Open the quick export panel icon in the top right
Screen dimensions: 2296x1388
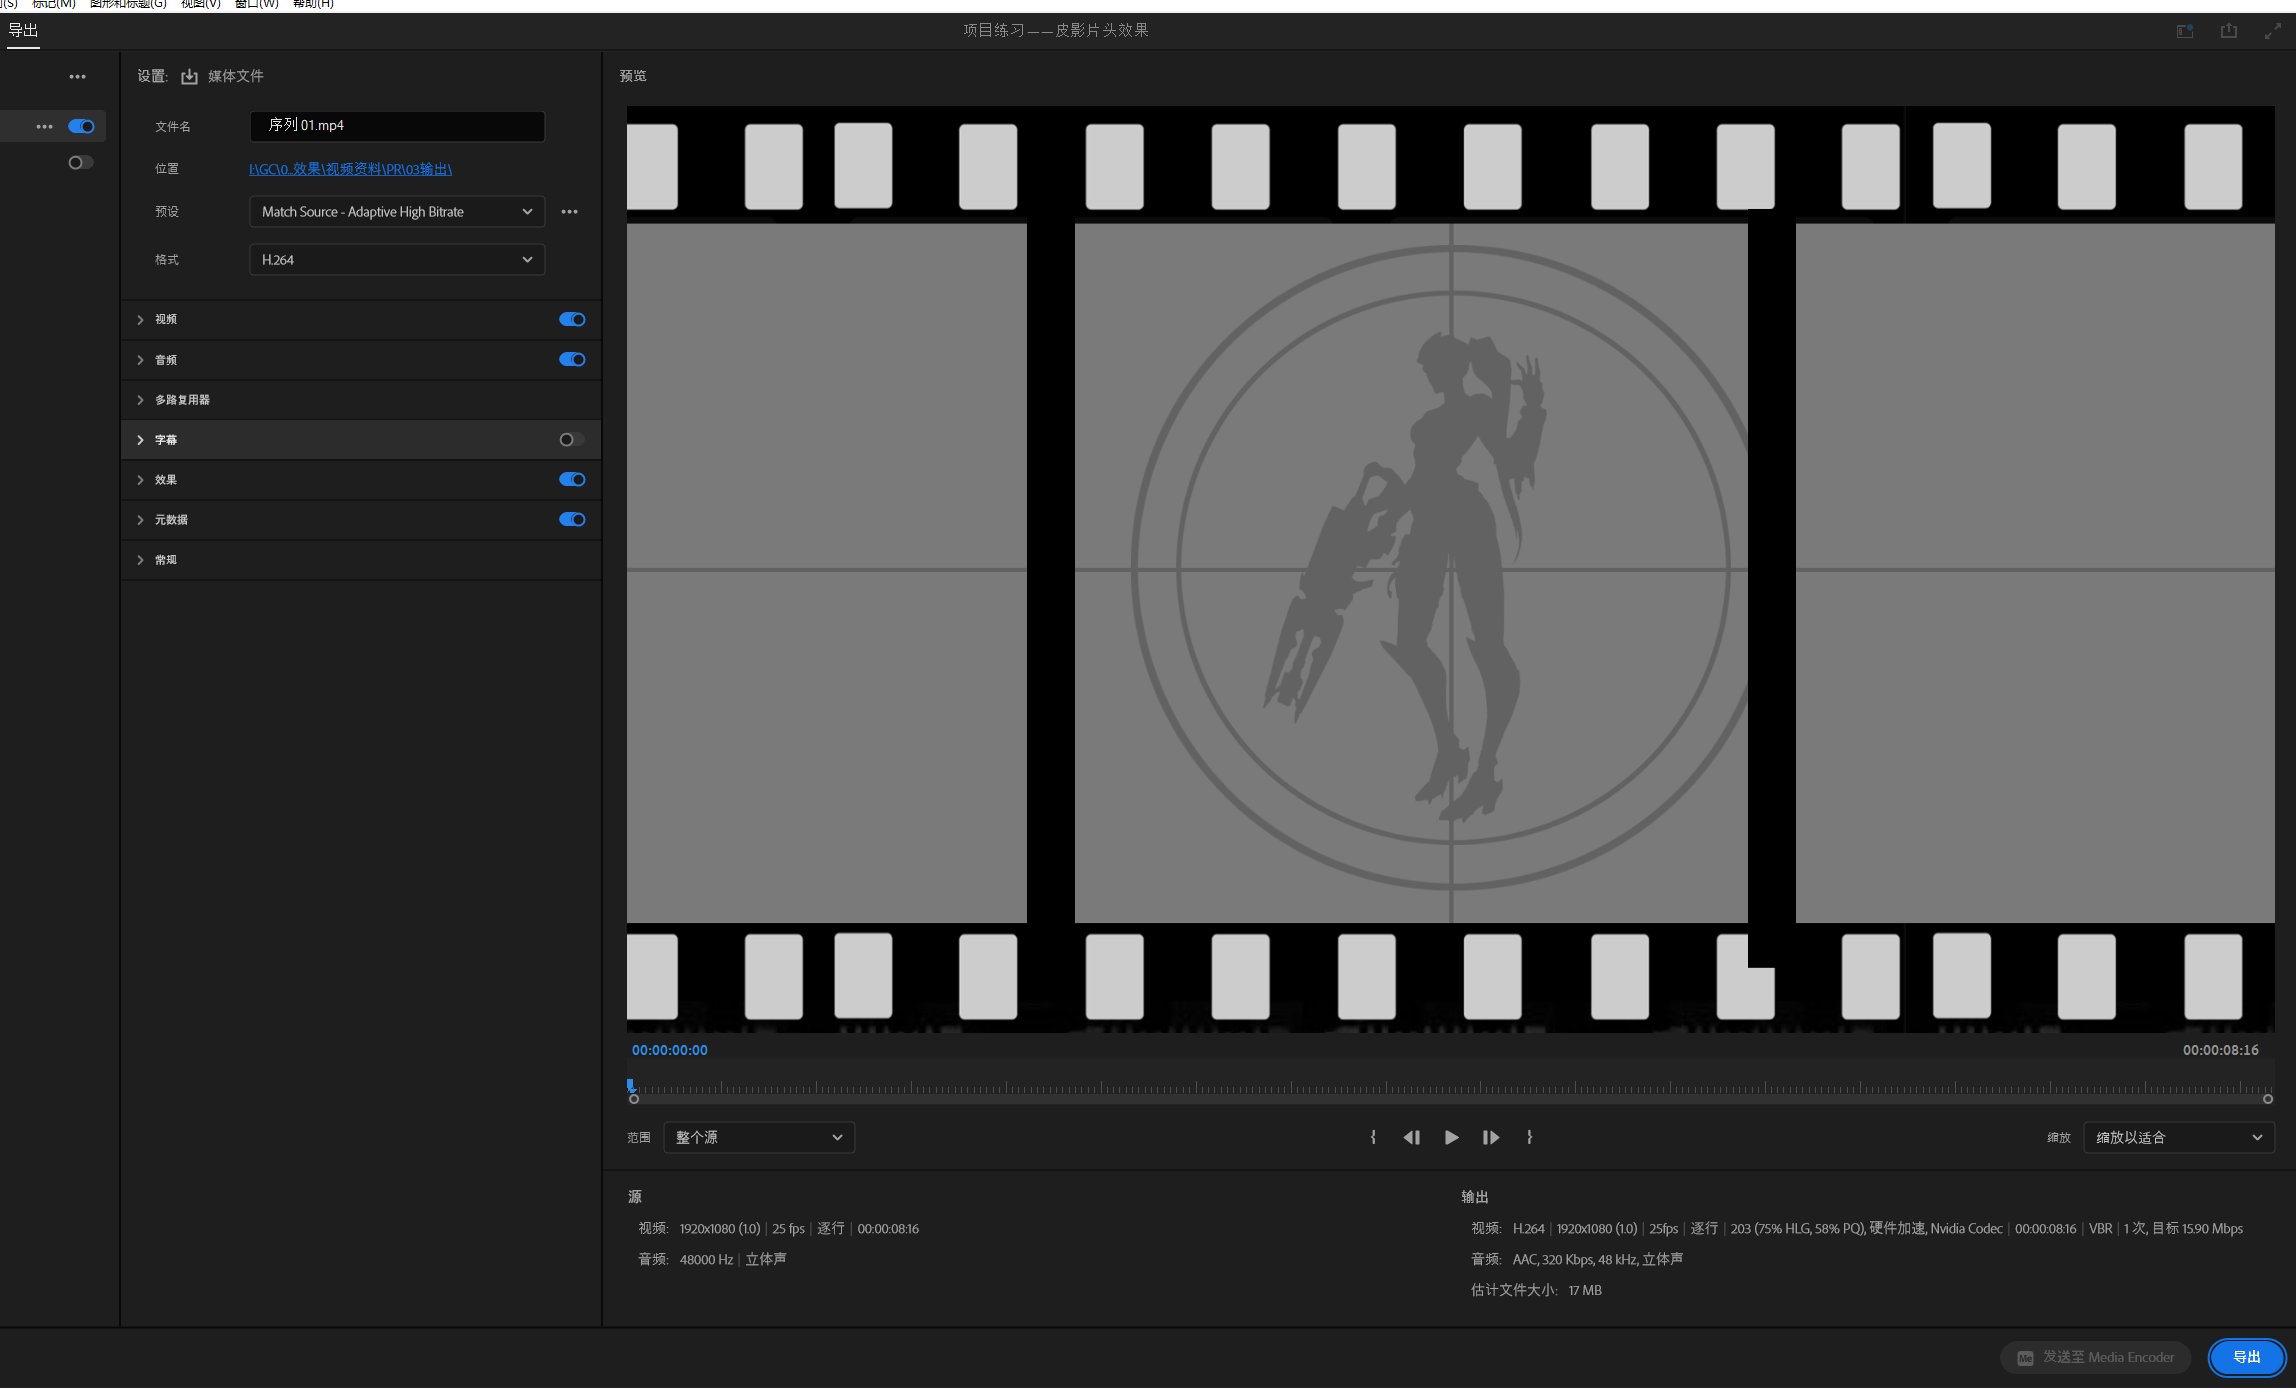point(2185,31)
